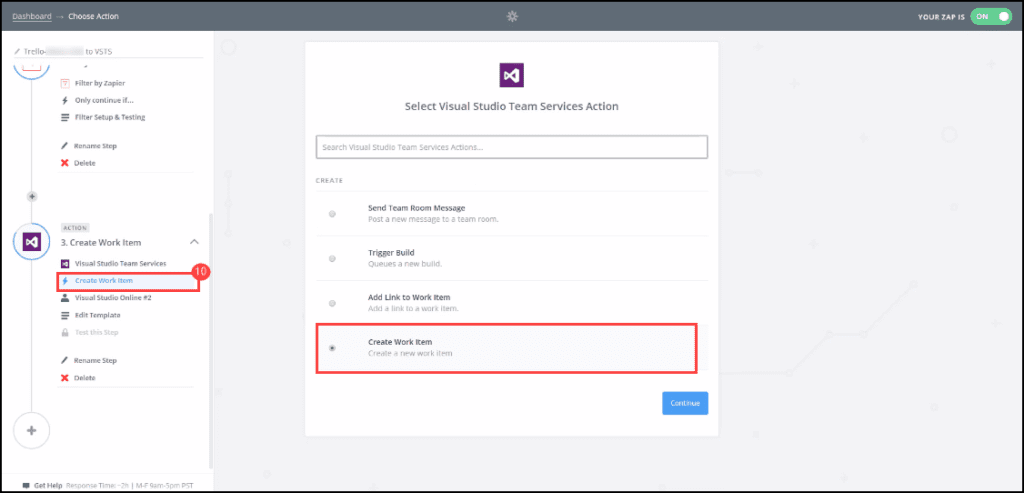1024x493 pixels.
Task: Focus the Search Visual Studio Team Services Actions field
Action: click(x=511, y=147)
